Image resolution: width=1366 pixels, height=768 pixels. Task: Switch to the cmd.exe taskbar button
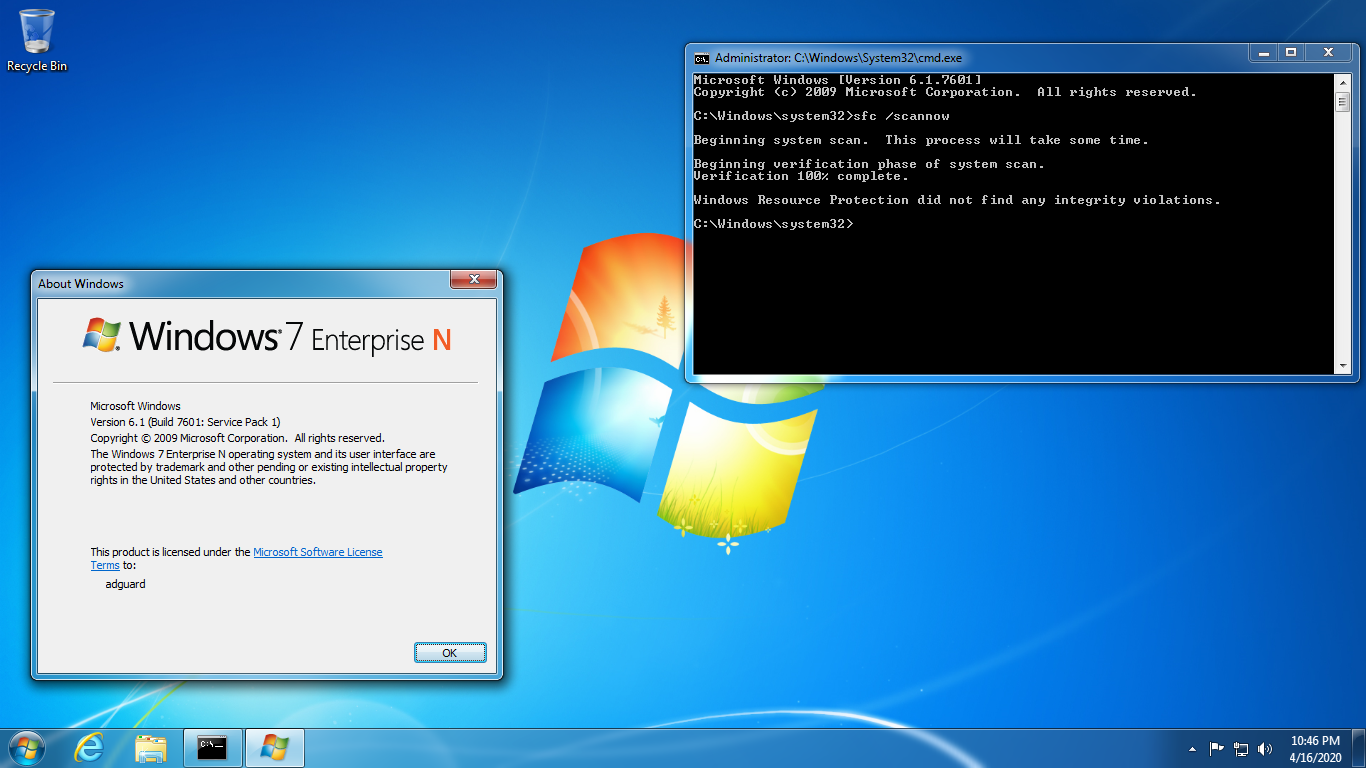[x=212, y=747]
